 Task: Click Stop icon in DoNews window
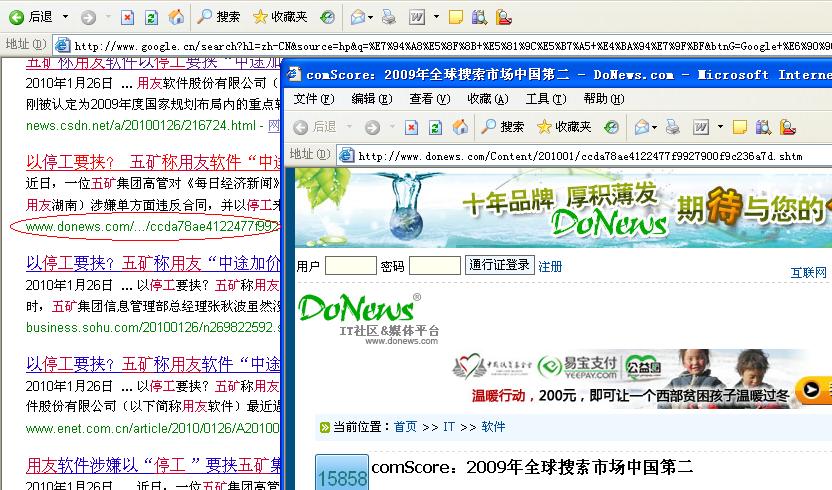pos(411,127)
